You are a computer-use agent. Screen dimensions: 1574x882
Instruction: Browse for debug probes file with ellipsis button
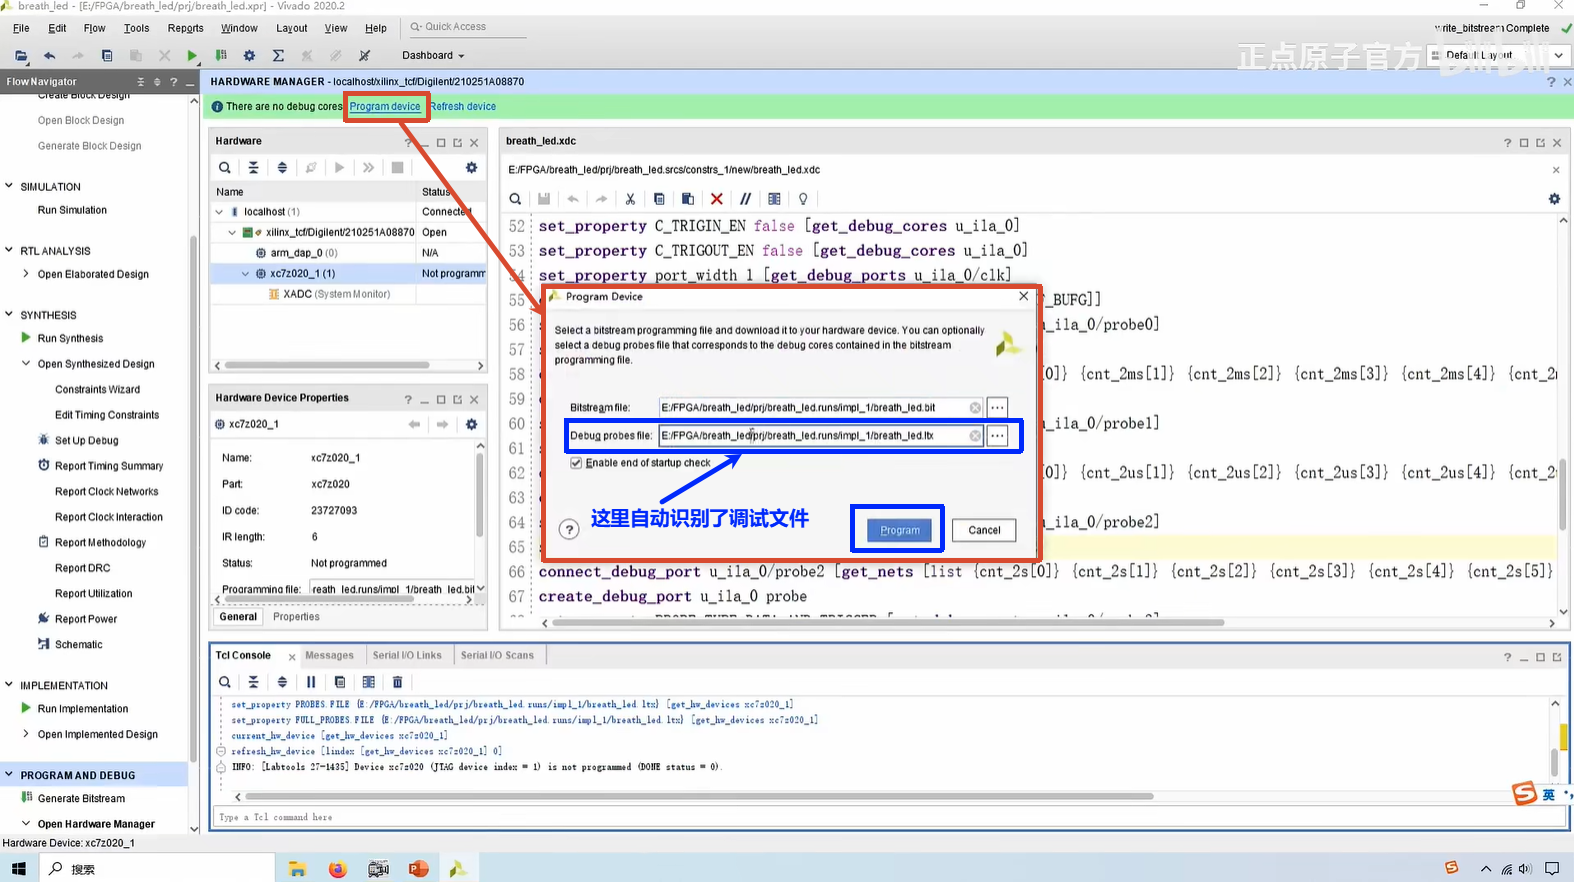coord(997,435)
